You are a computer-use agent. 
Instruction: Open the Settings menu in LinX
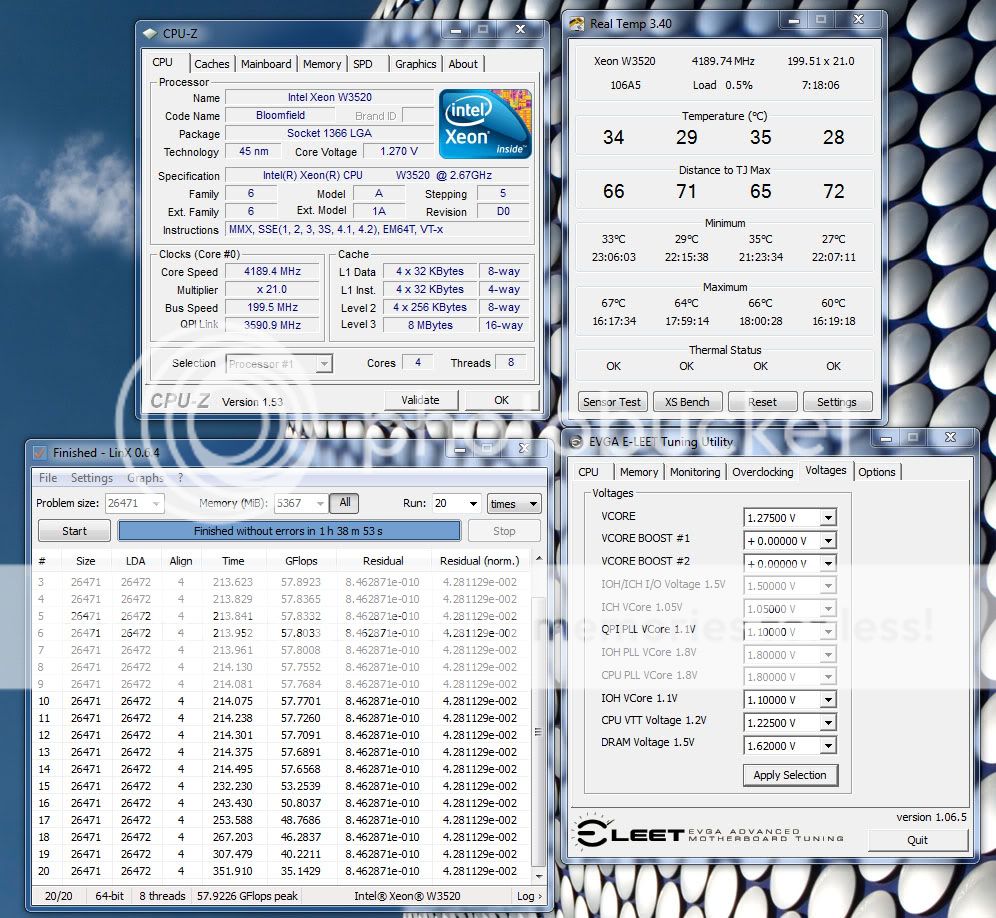(x=91, y=478)
